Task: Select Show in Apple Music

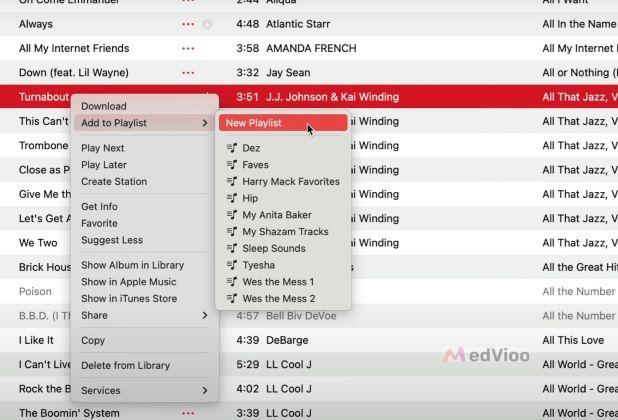Action: point(144,282)
